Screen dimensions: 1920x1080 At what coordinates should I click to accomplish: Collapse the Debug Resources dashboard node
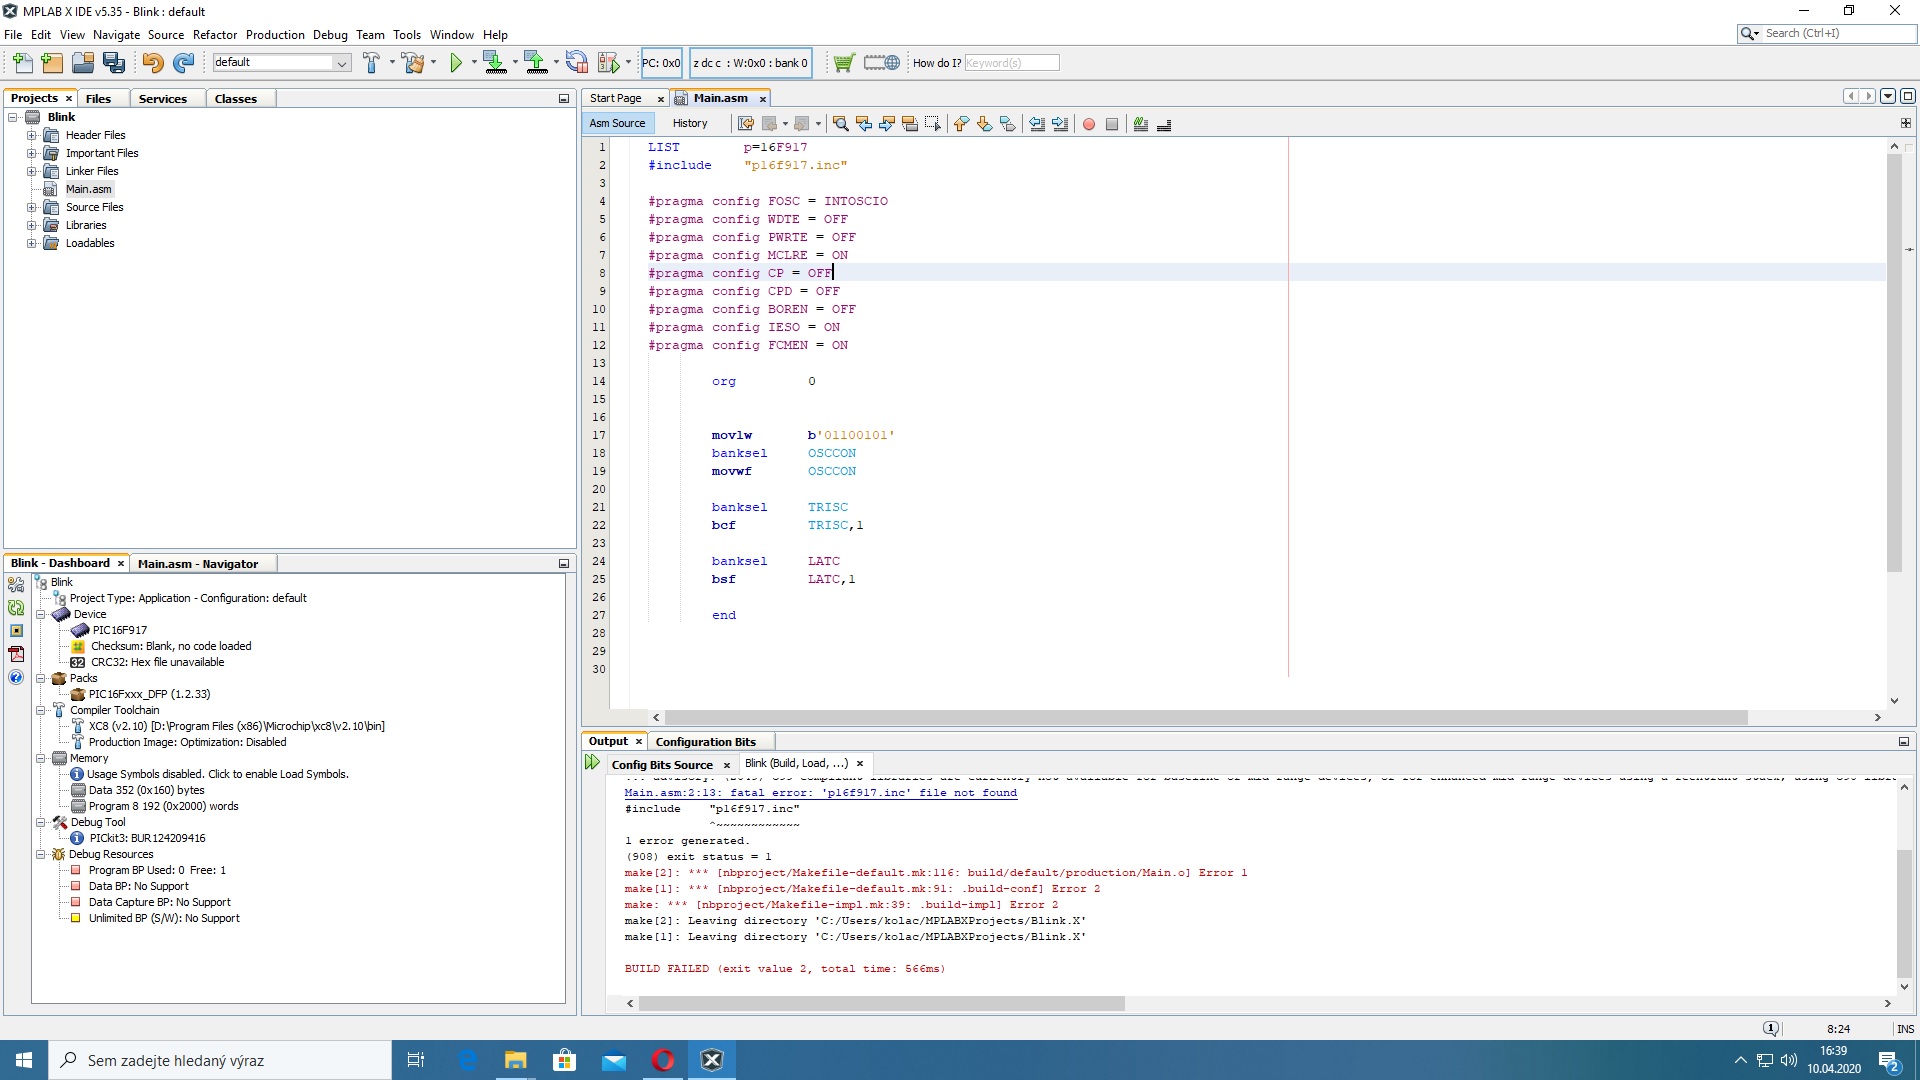pos(41,854)
